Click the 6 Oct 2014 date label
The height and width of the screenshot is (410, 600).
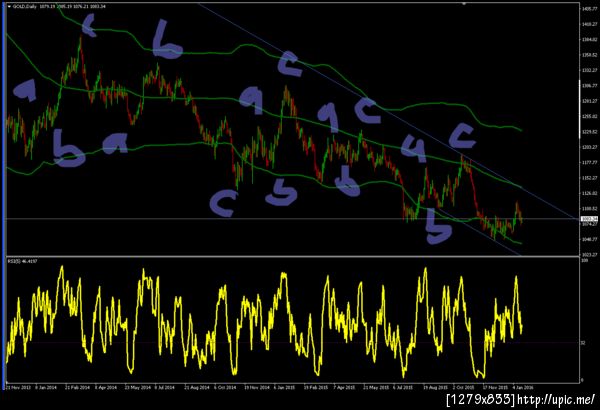pos(225,387)
